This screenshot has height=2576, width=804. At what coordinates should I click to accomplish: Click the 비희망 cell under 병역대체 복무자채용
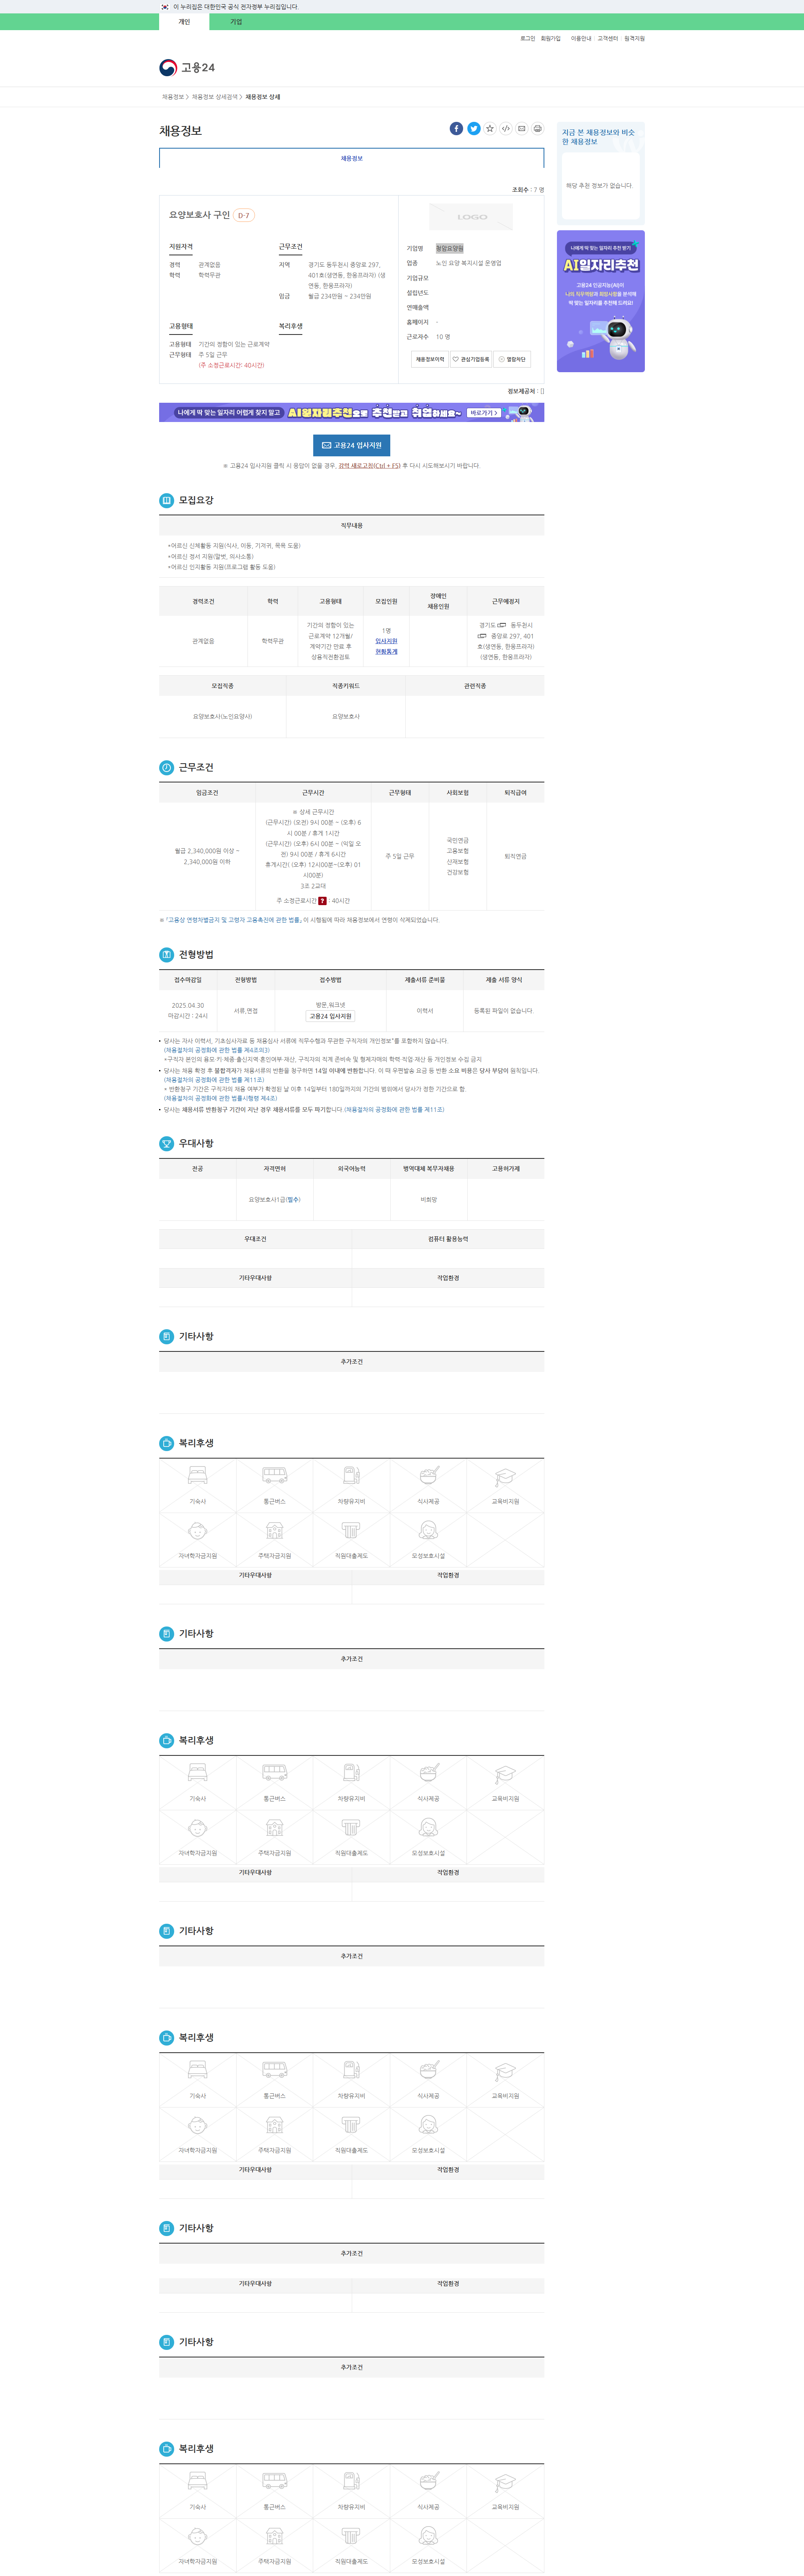pyautogui.click(x=428, y=1199)
